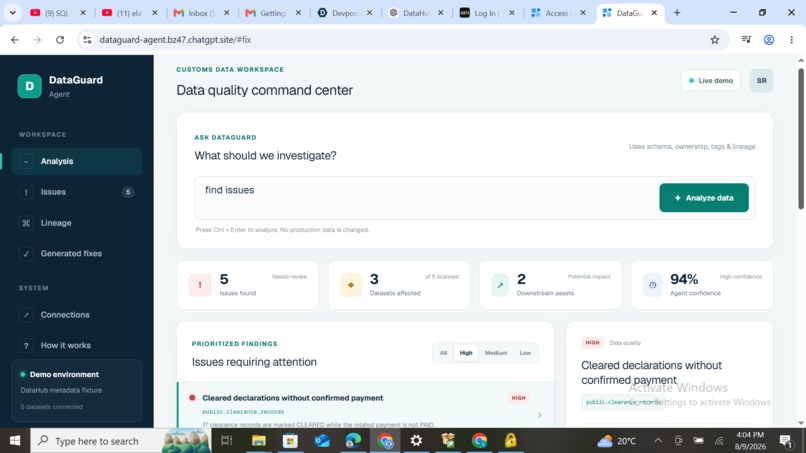Click the Demo environment status card
The width and height of the screenshot is (806, 453).
point(77,391)
